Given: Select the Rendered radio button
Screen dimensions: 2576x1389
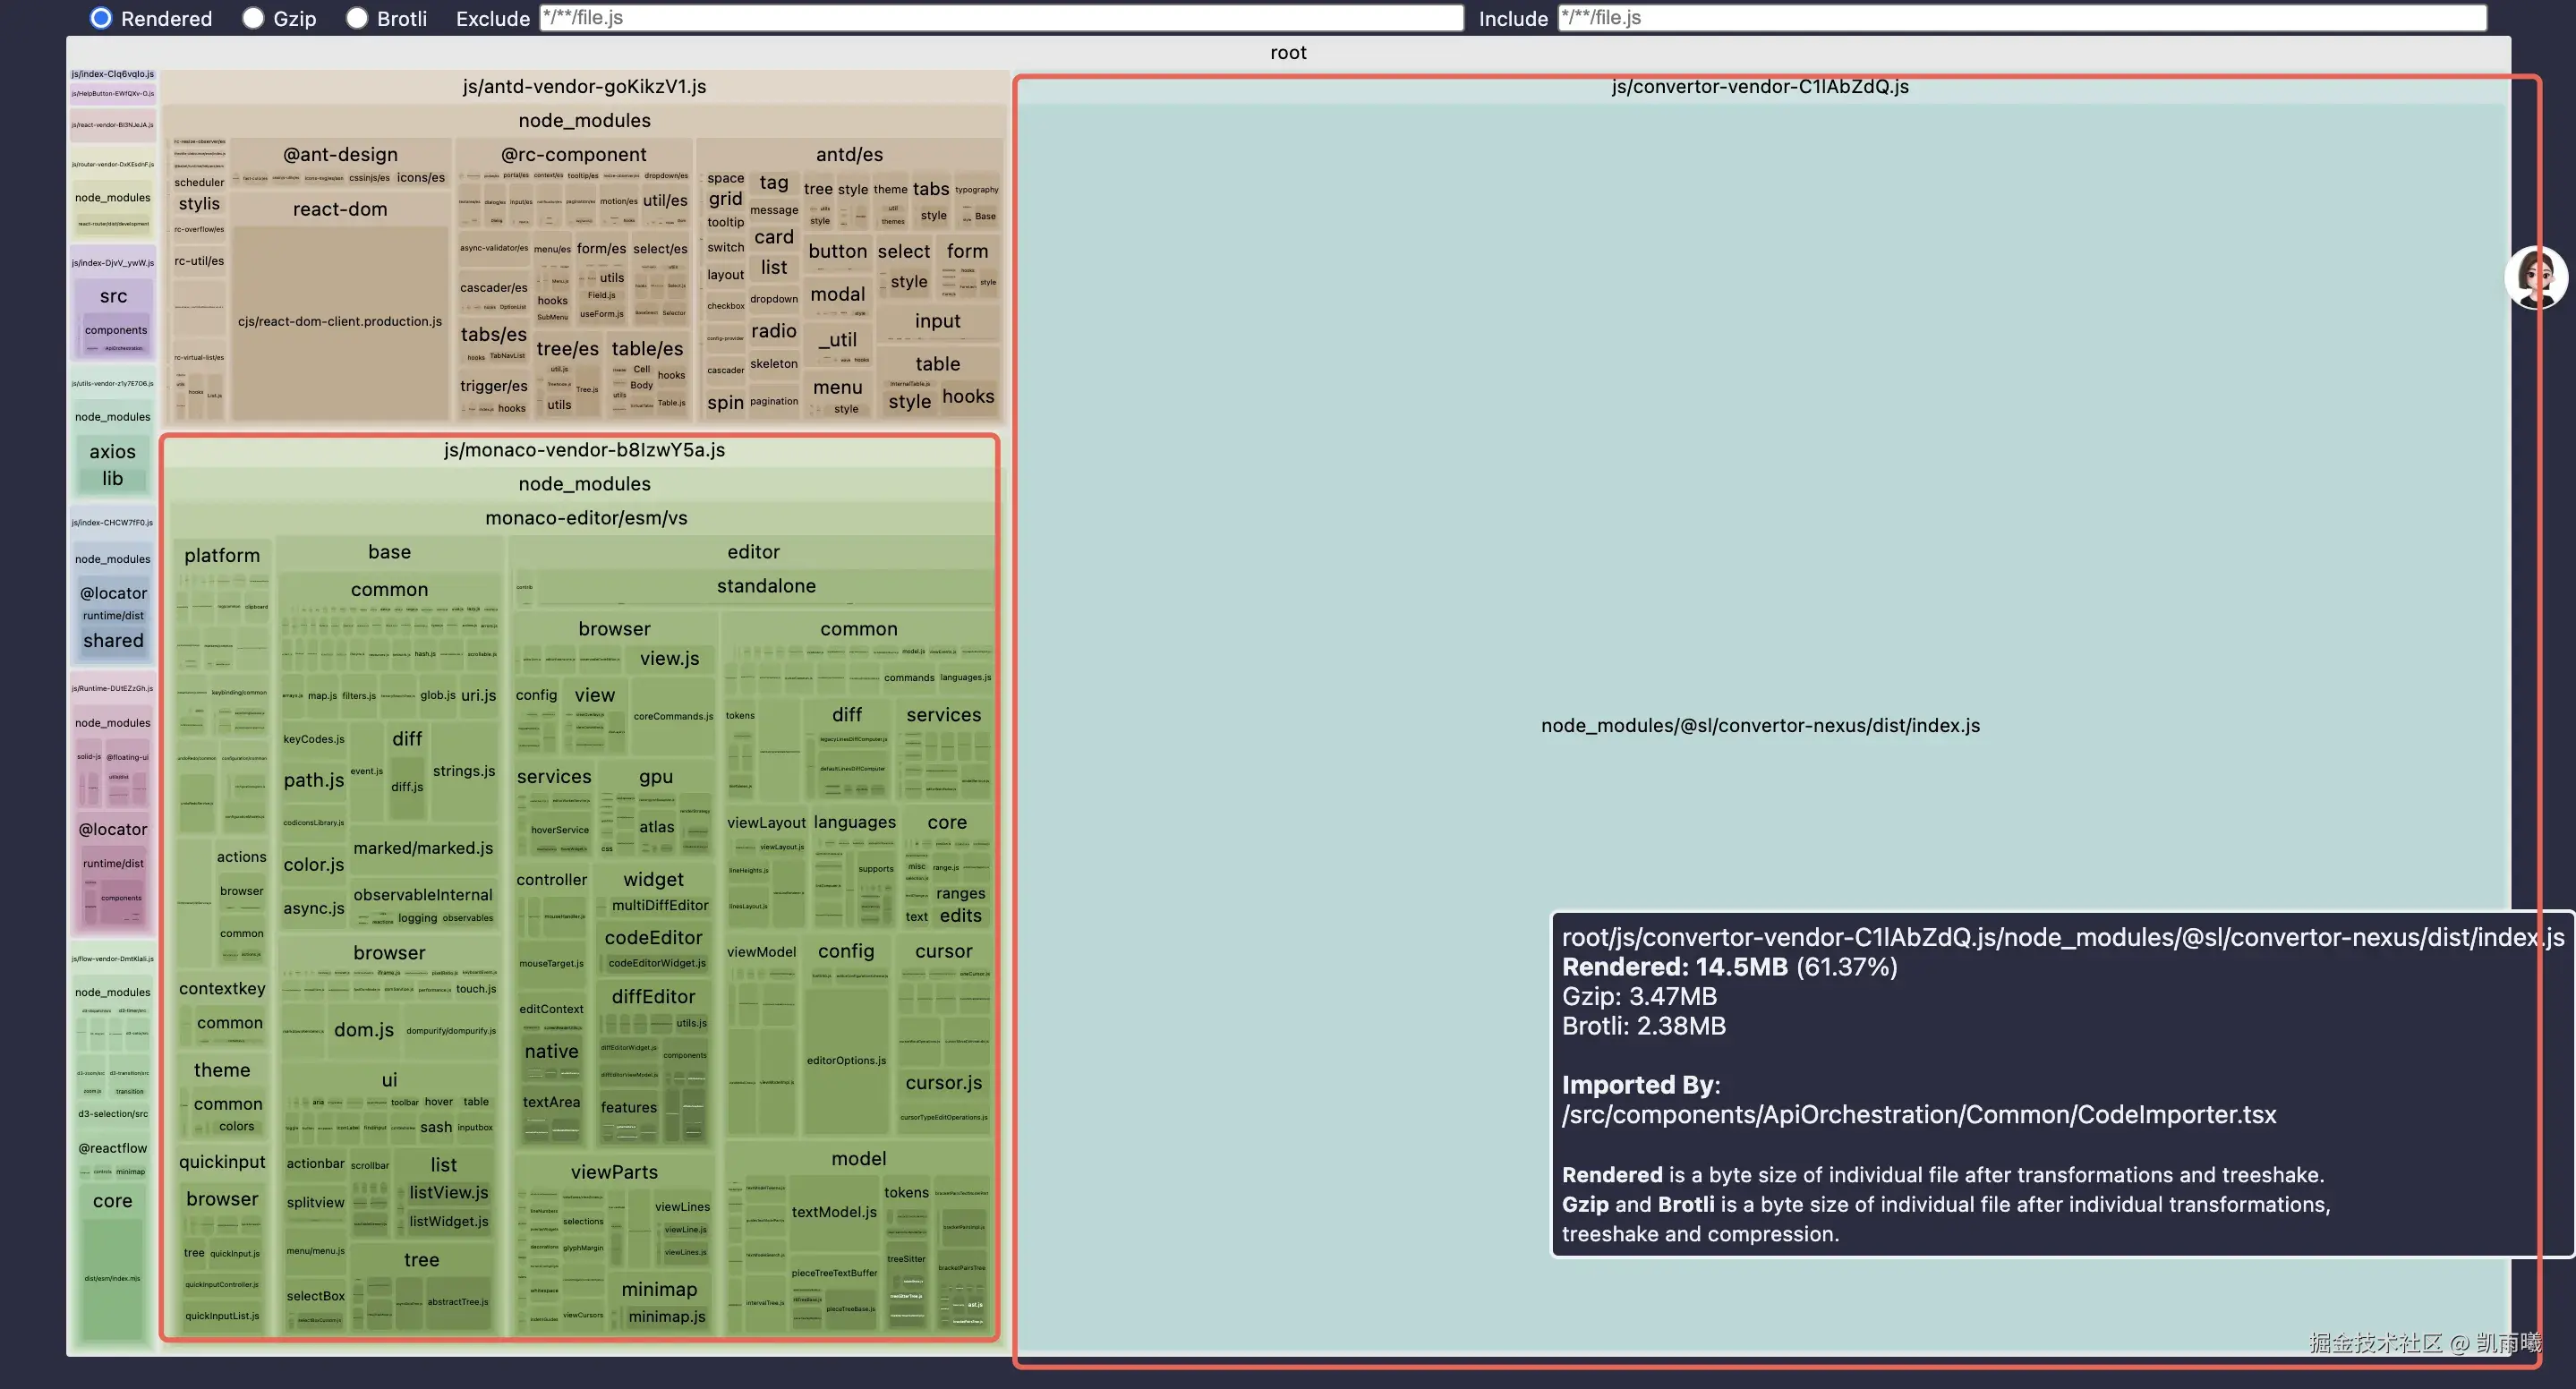Looking at the screenshot, I should [101, 18].
